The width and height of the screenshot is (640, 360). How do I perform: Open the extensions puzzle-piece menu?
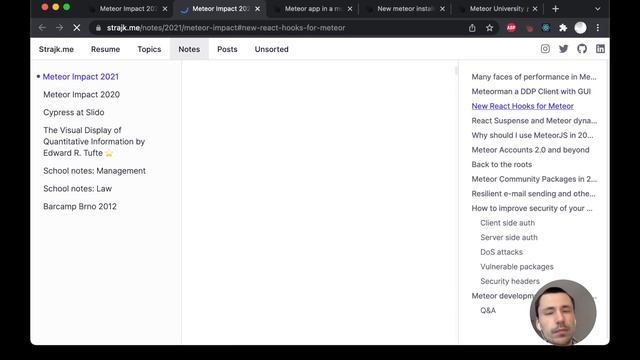click(563, 28)
